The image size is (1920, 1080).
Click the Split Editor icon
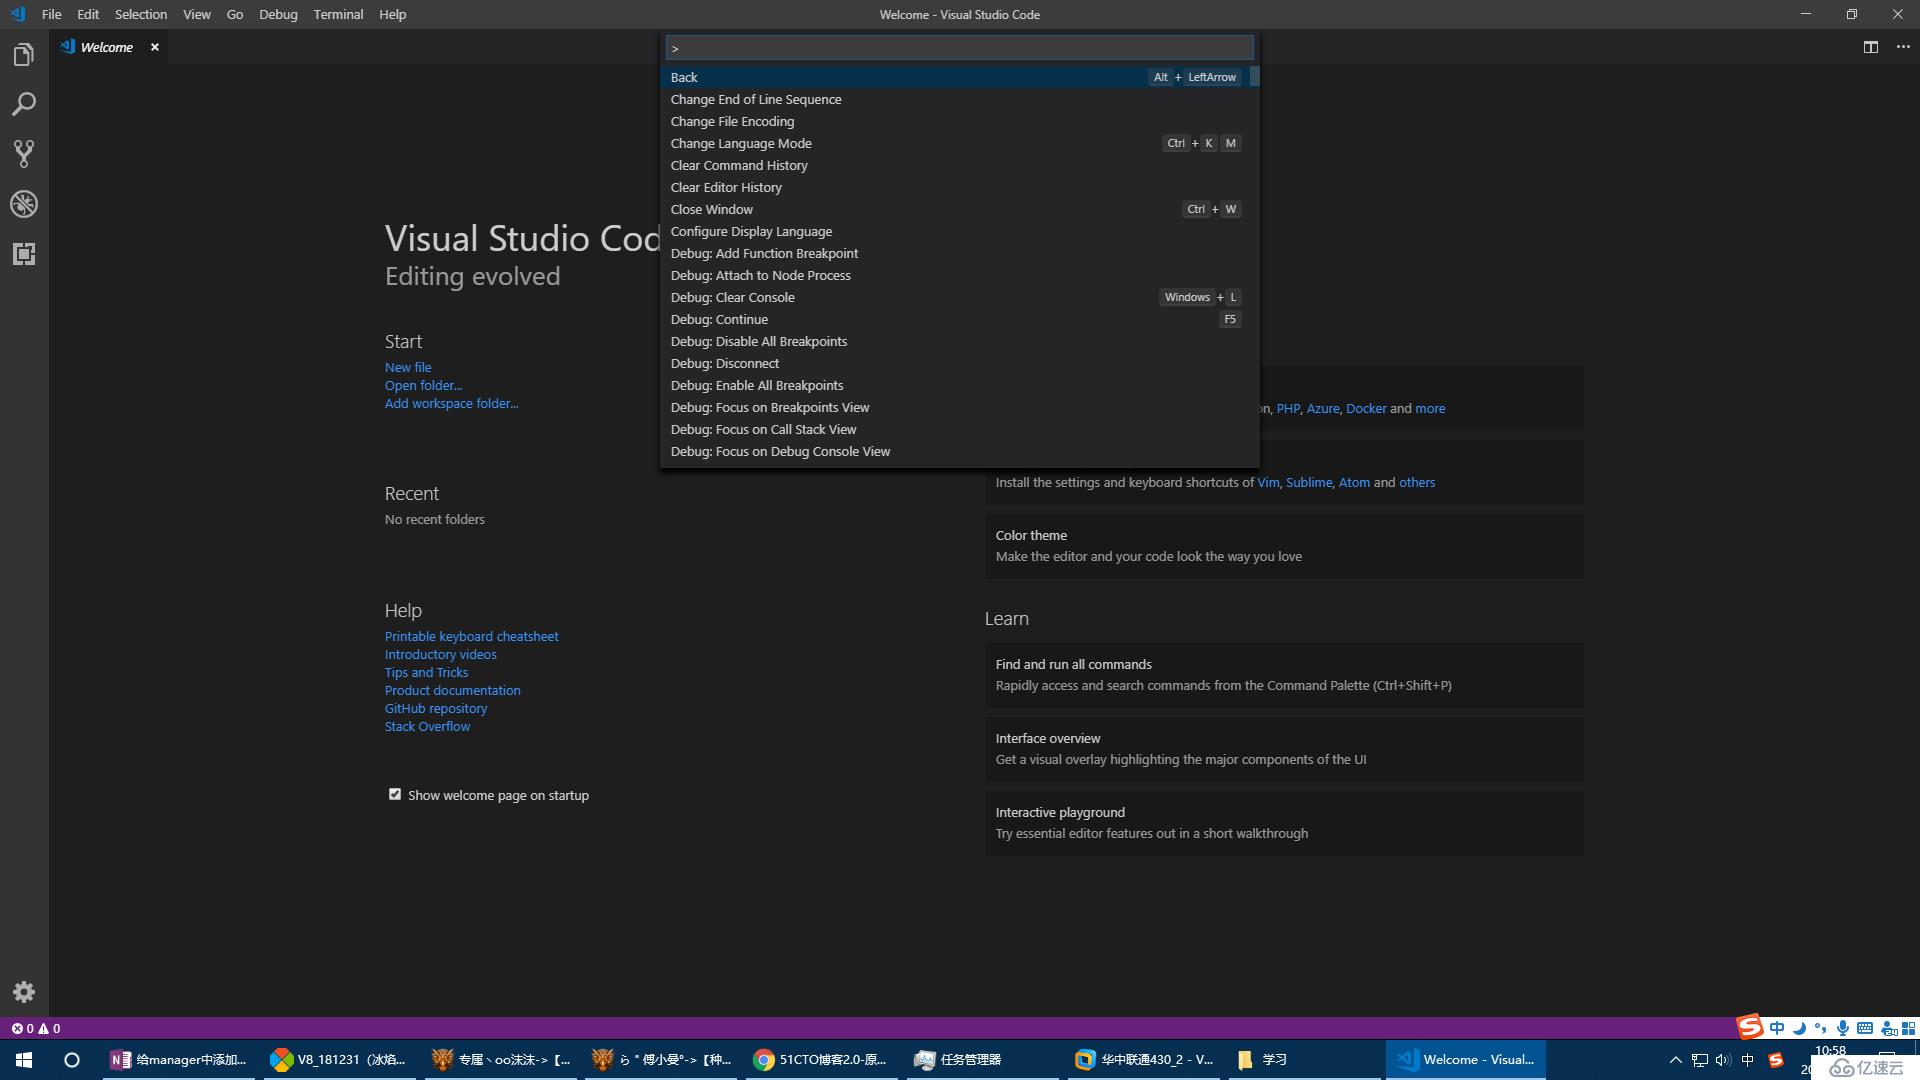point(1871,47)
